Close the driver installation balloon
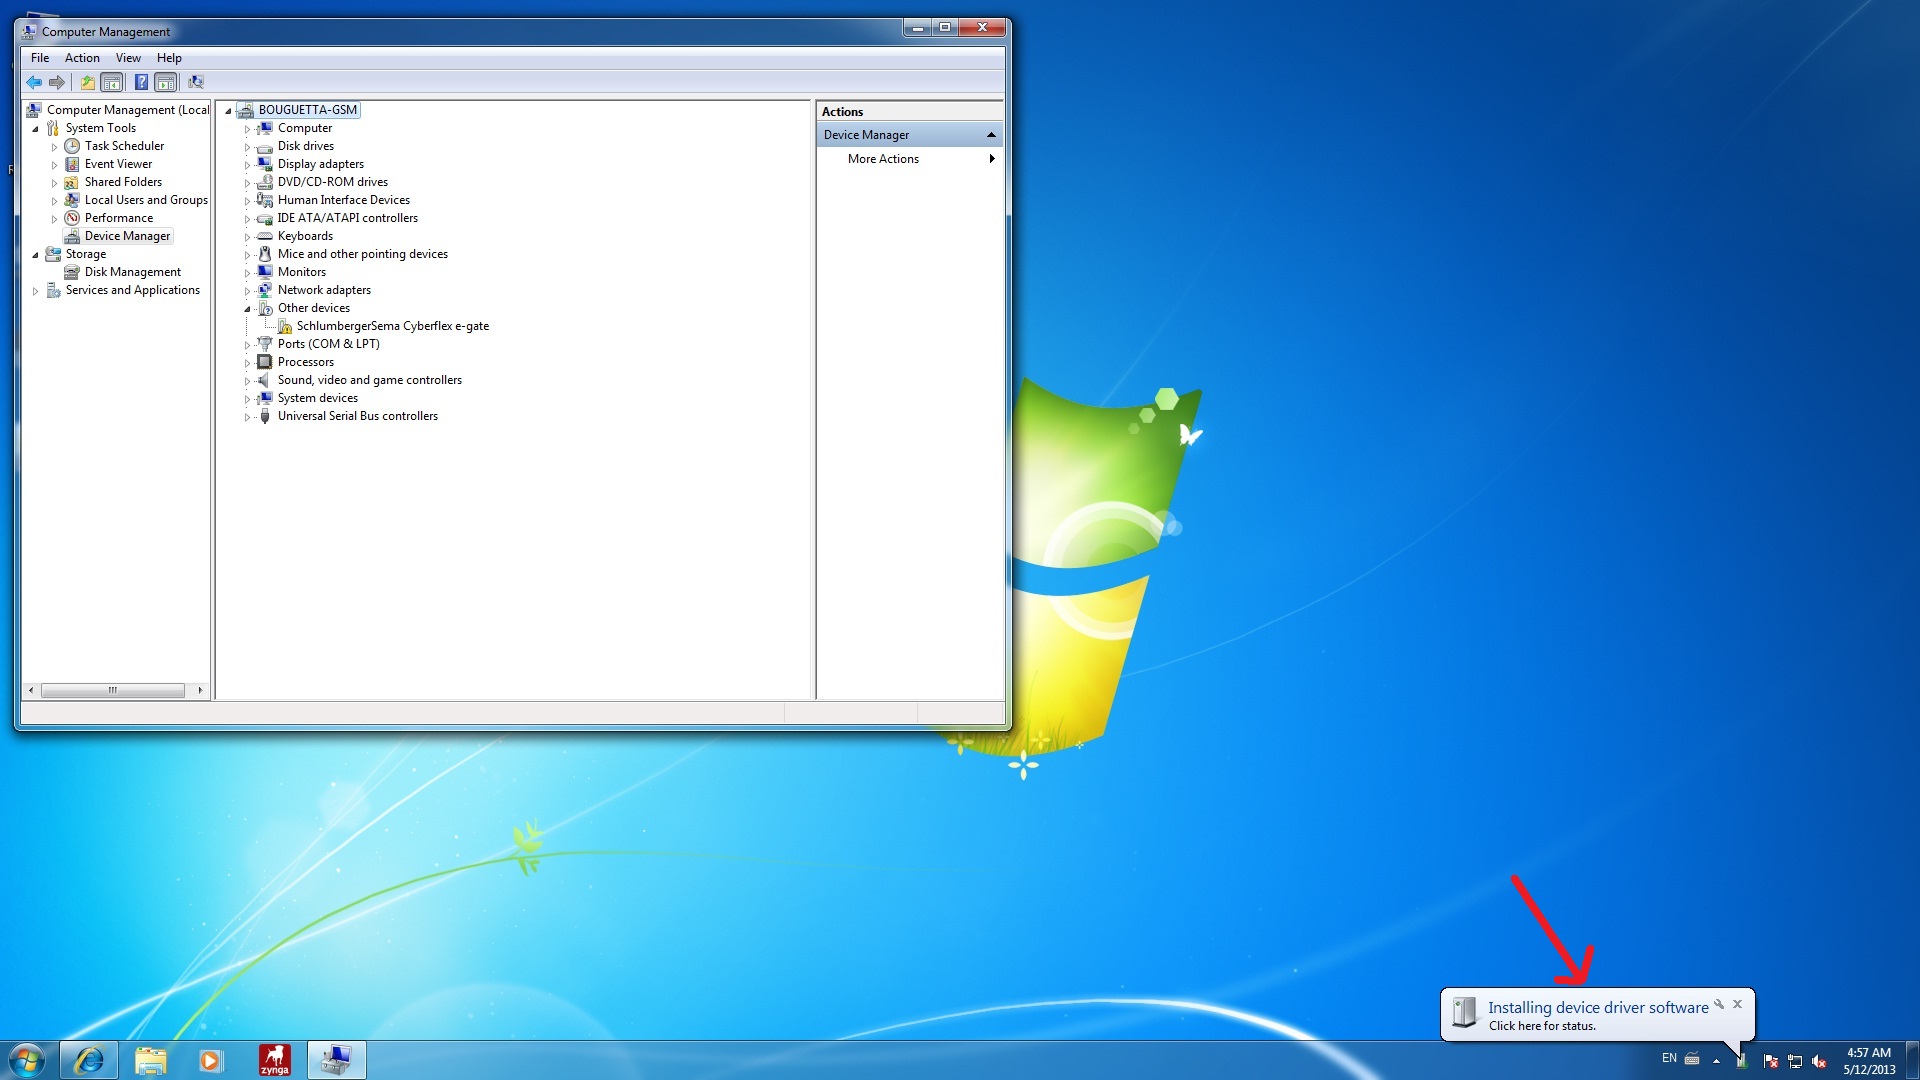This screenshot has height=1080, width=1920. pyautogui.click(x=1738, y=1004)
